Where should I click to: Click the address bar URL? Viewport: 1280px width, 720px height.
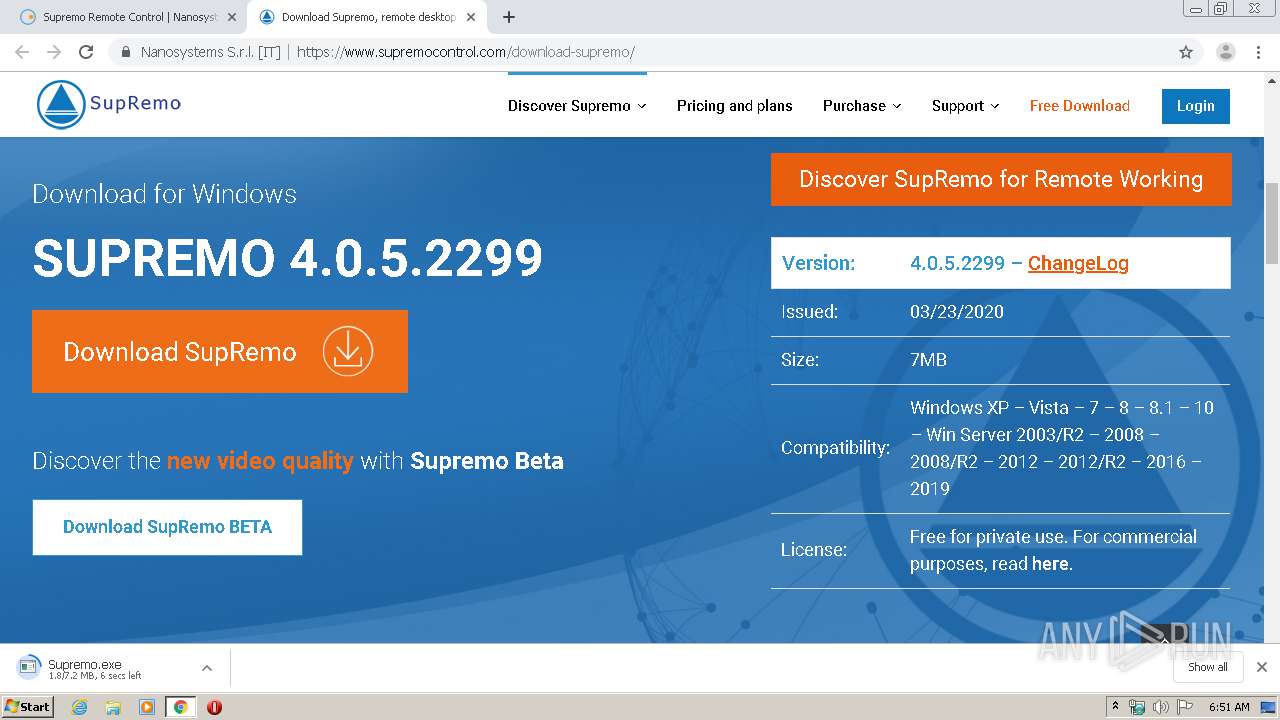466,52
